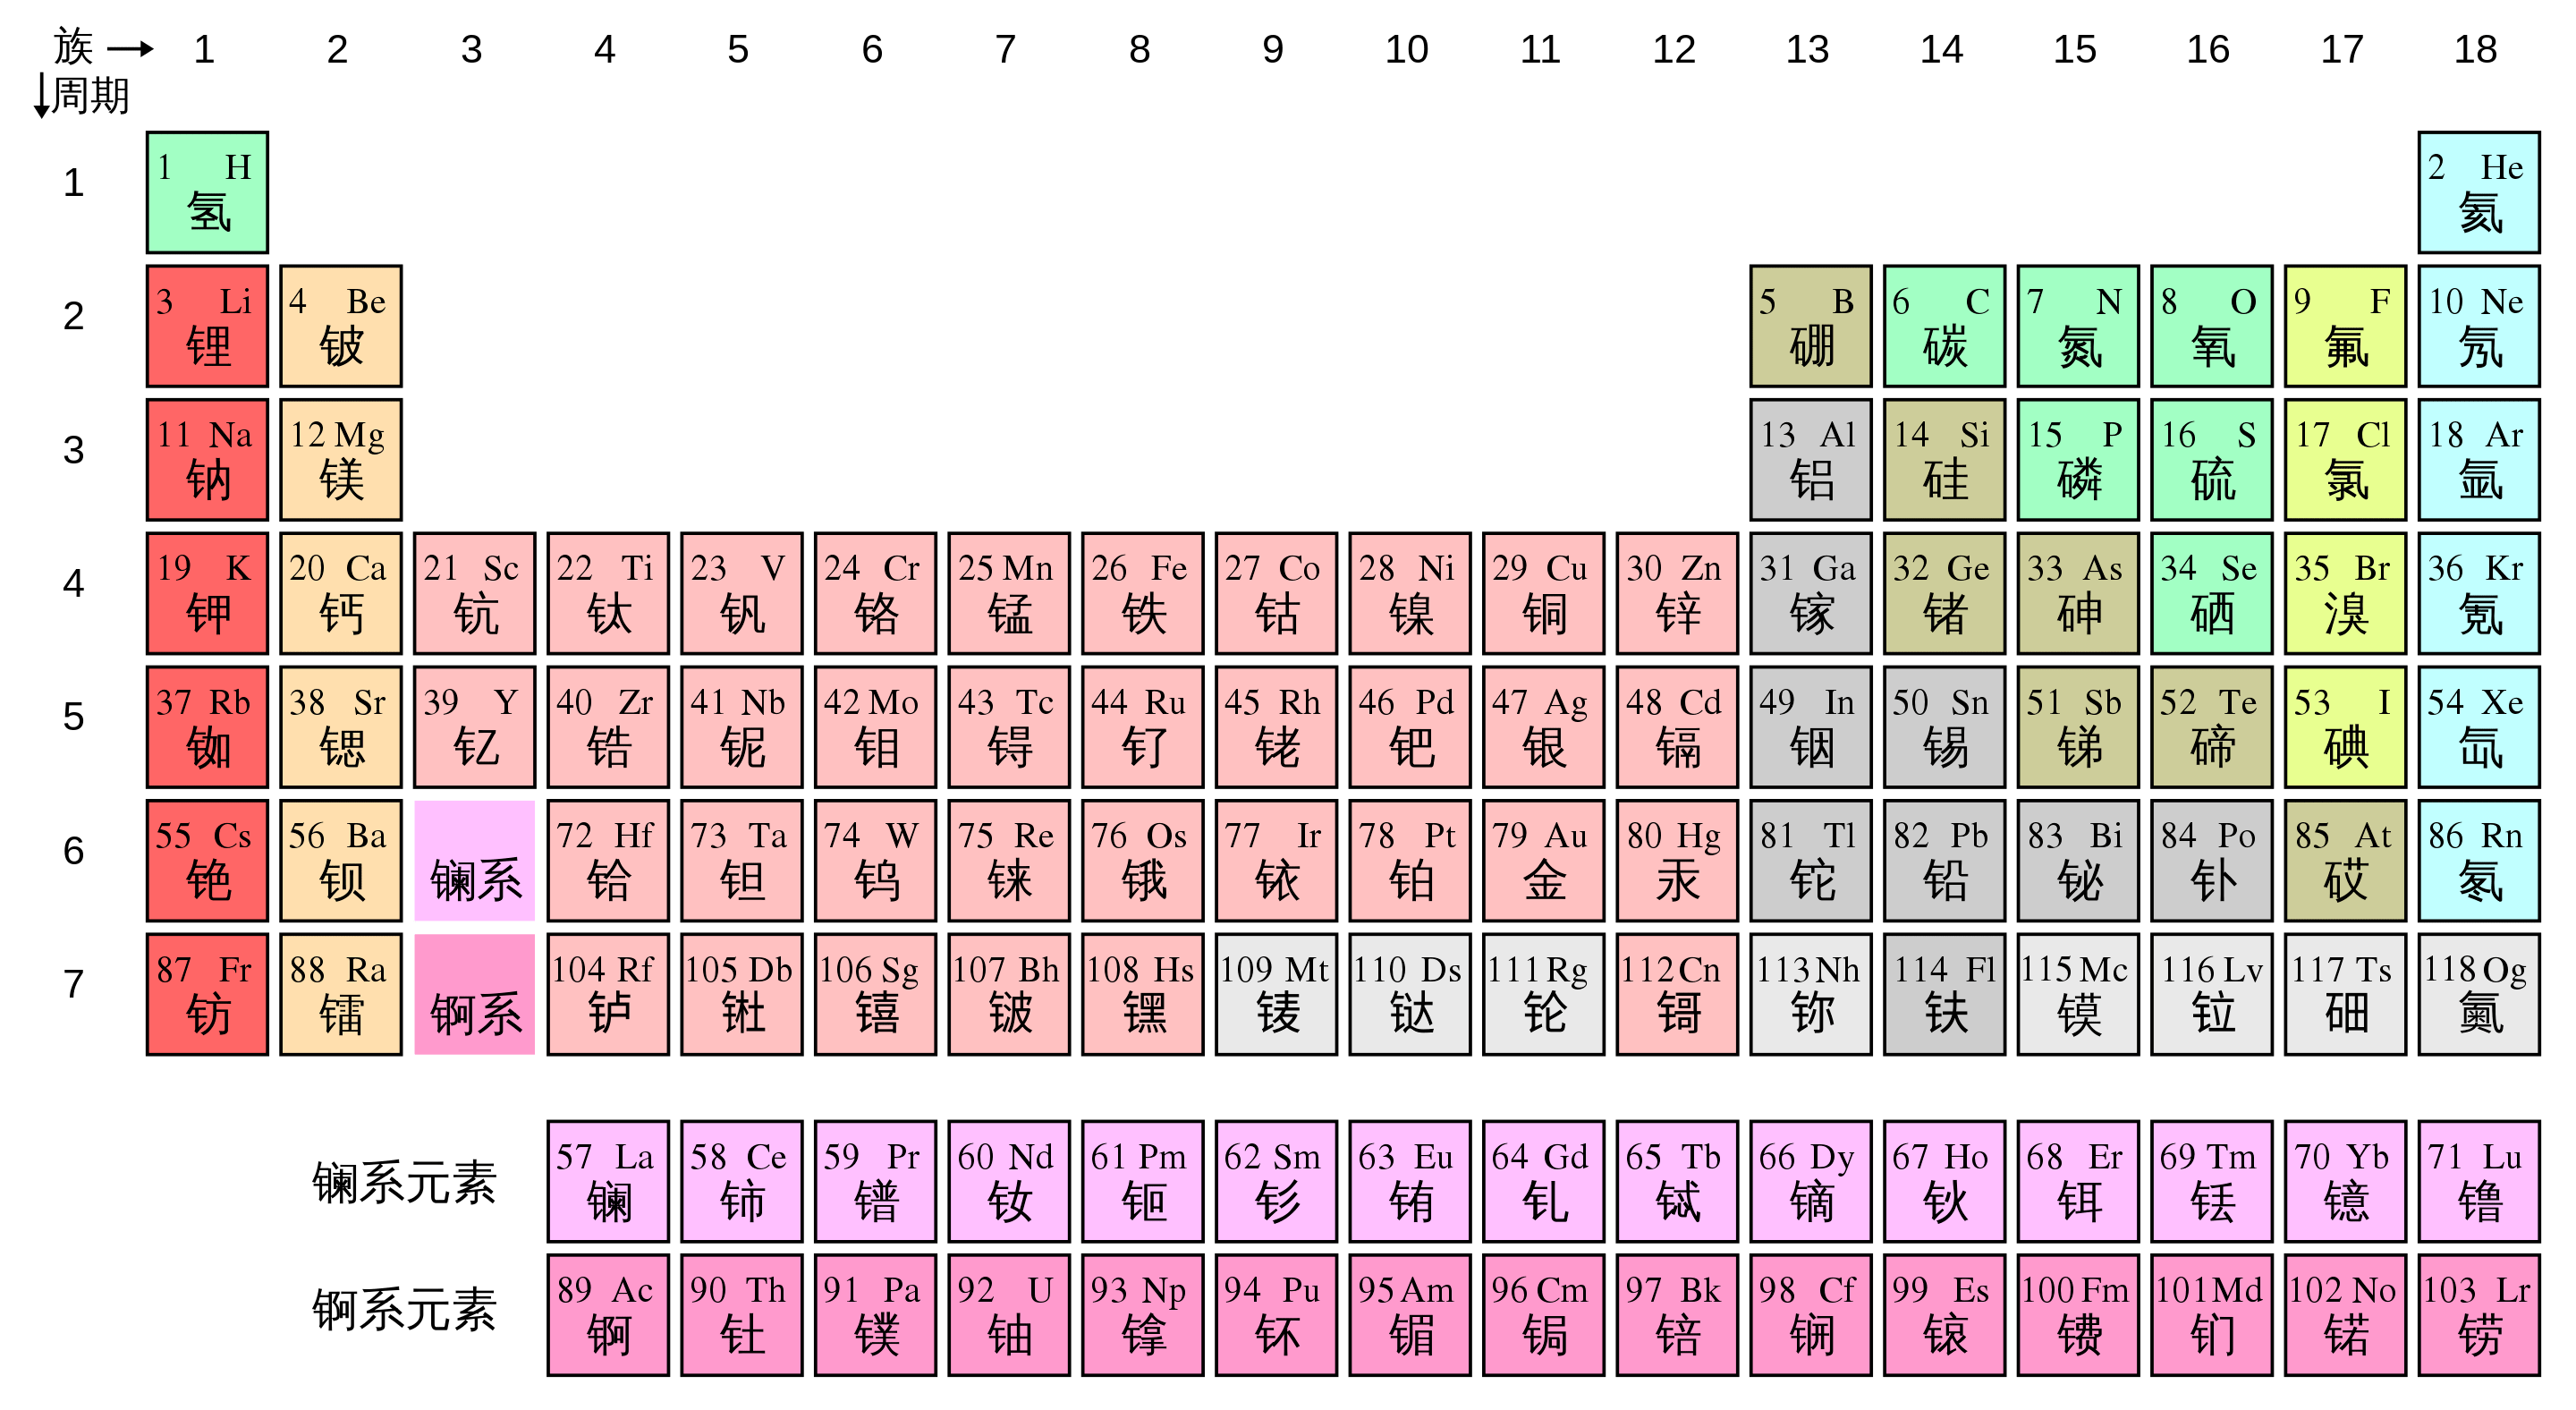Click the potassium cell '19 K 钾'
This screenshot has height=1410, width=2576.
tap(207, 593)
